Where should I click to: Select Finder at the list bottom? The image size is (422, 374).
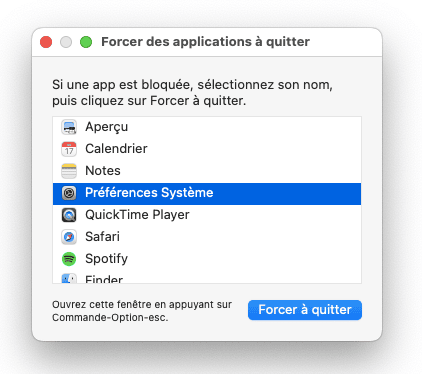[207, 277]
